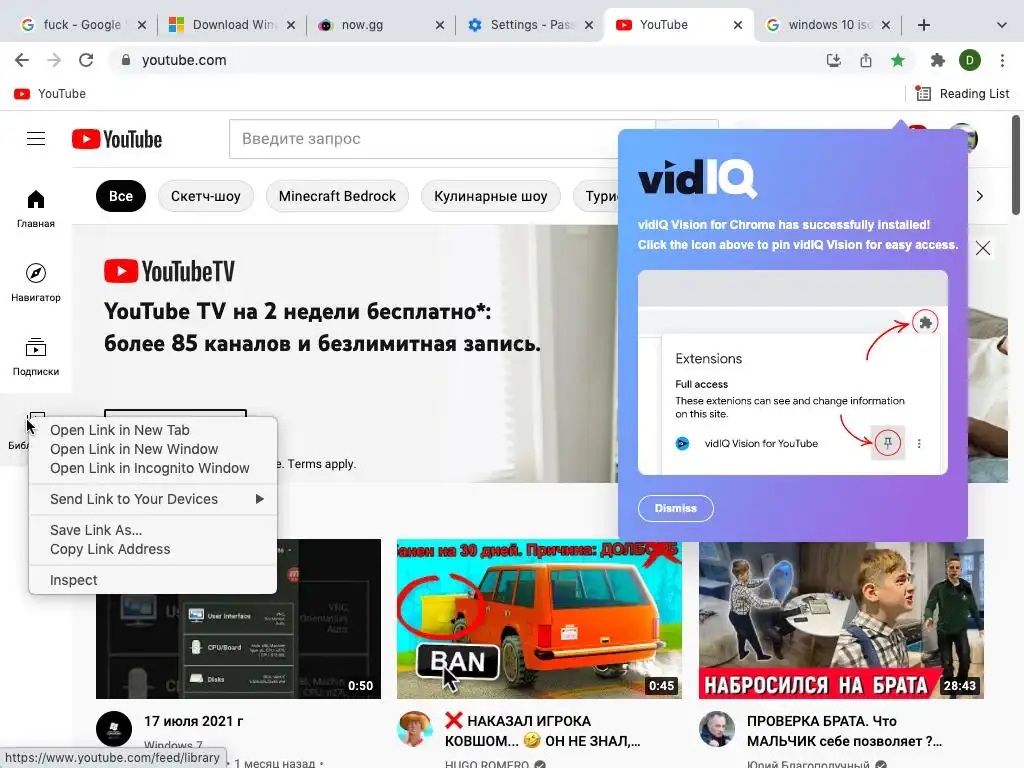Open Главная home in sidebar

pyautogui.click(x=36, y=208)
